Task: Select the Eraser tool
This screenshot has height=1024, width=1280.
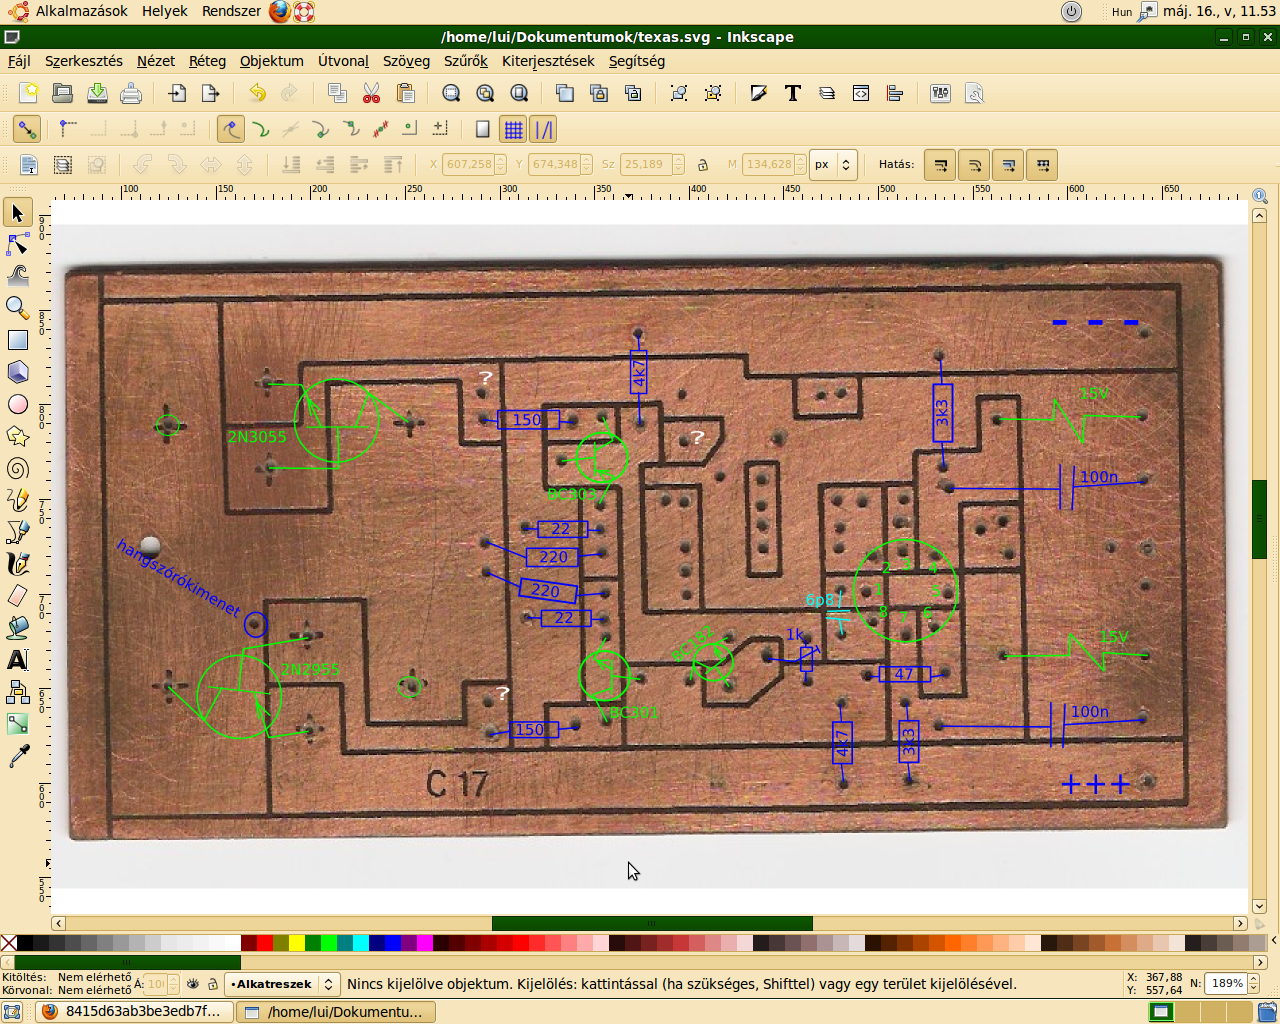Action: tap(17, 596)
